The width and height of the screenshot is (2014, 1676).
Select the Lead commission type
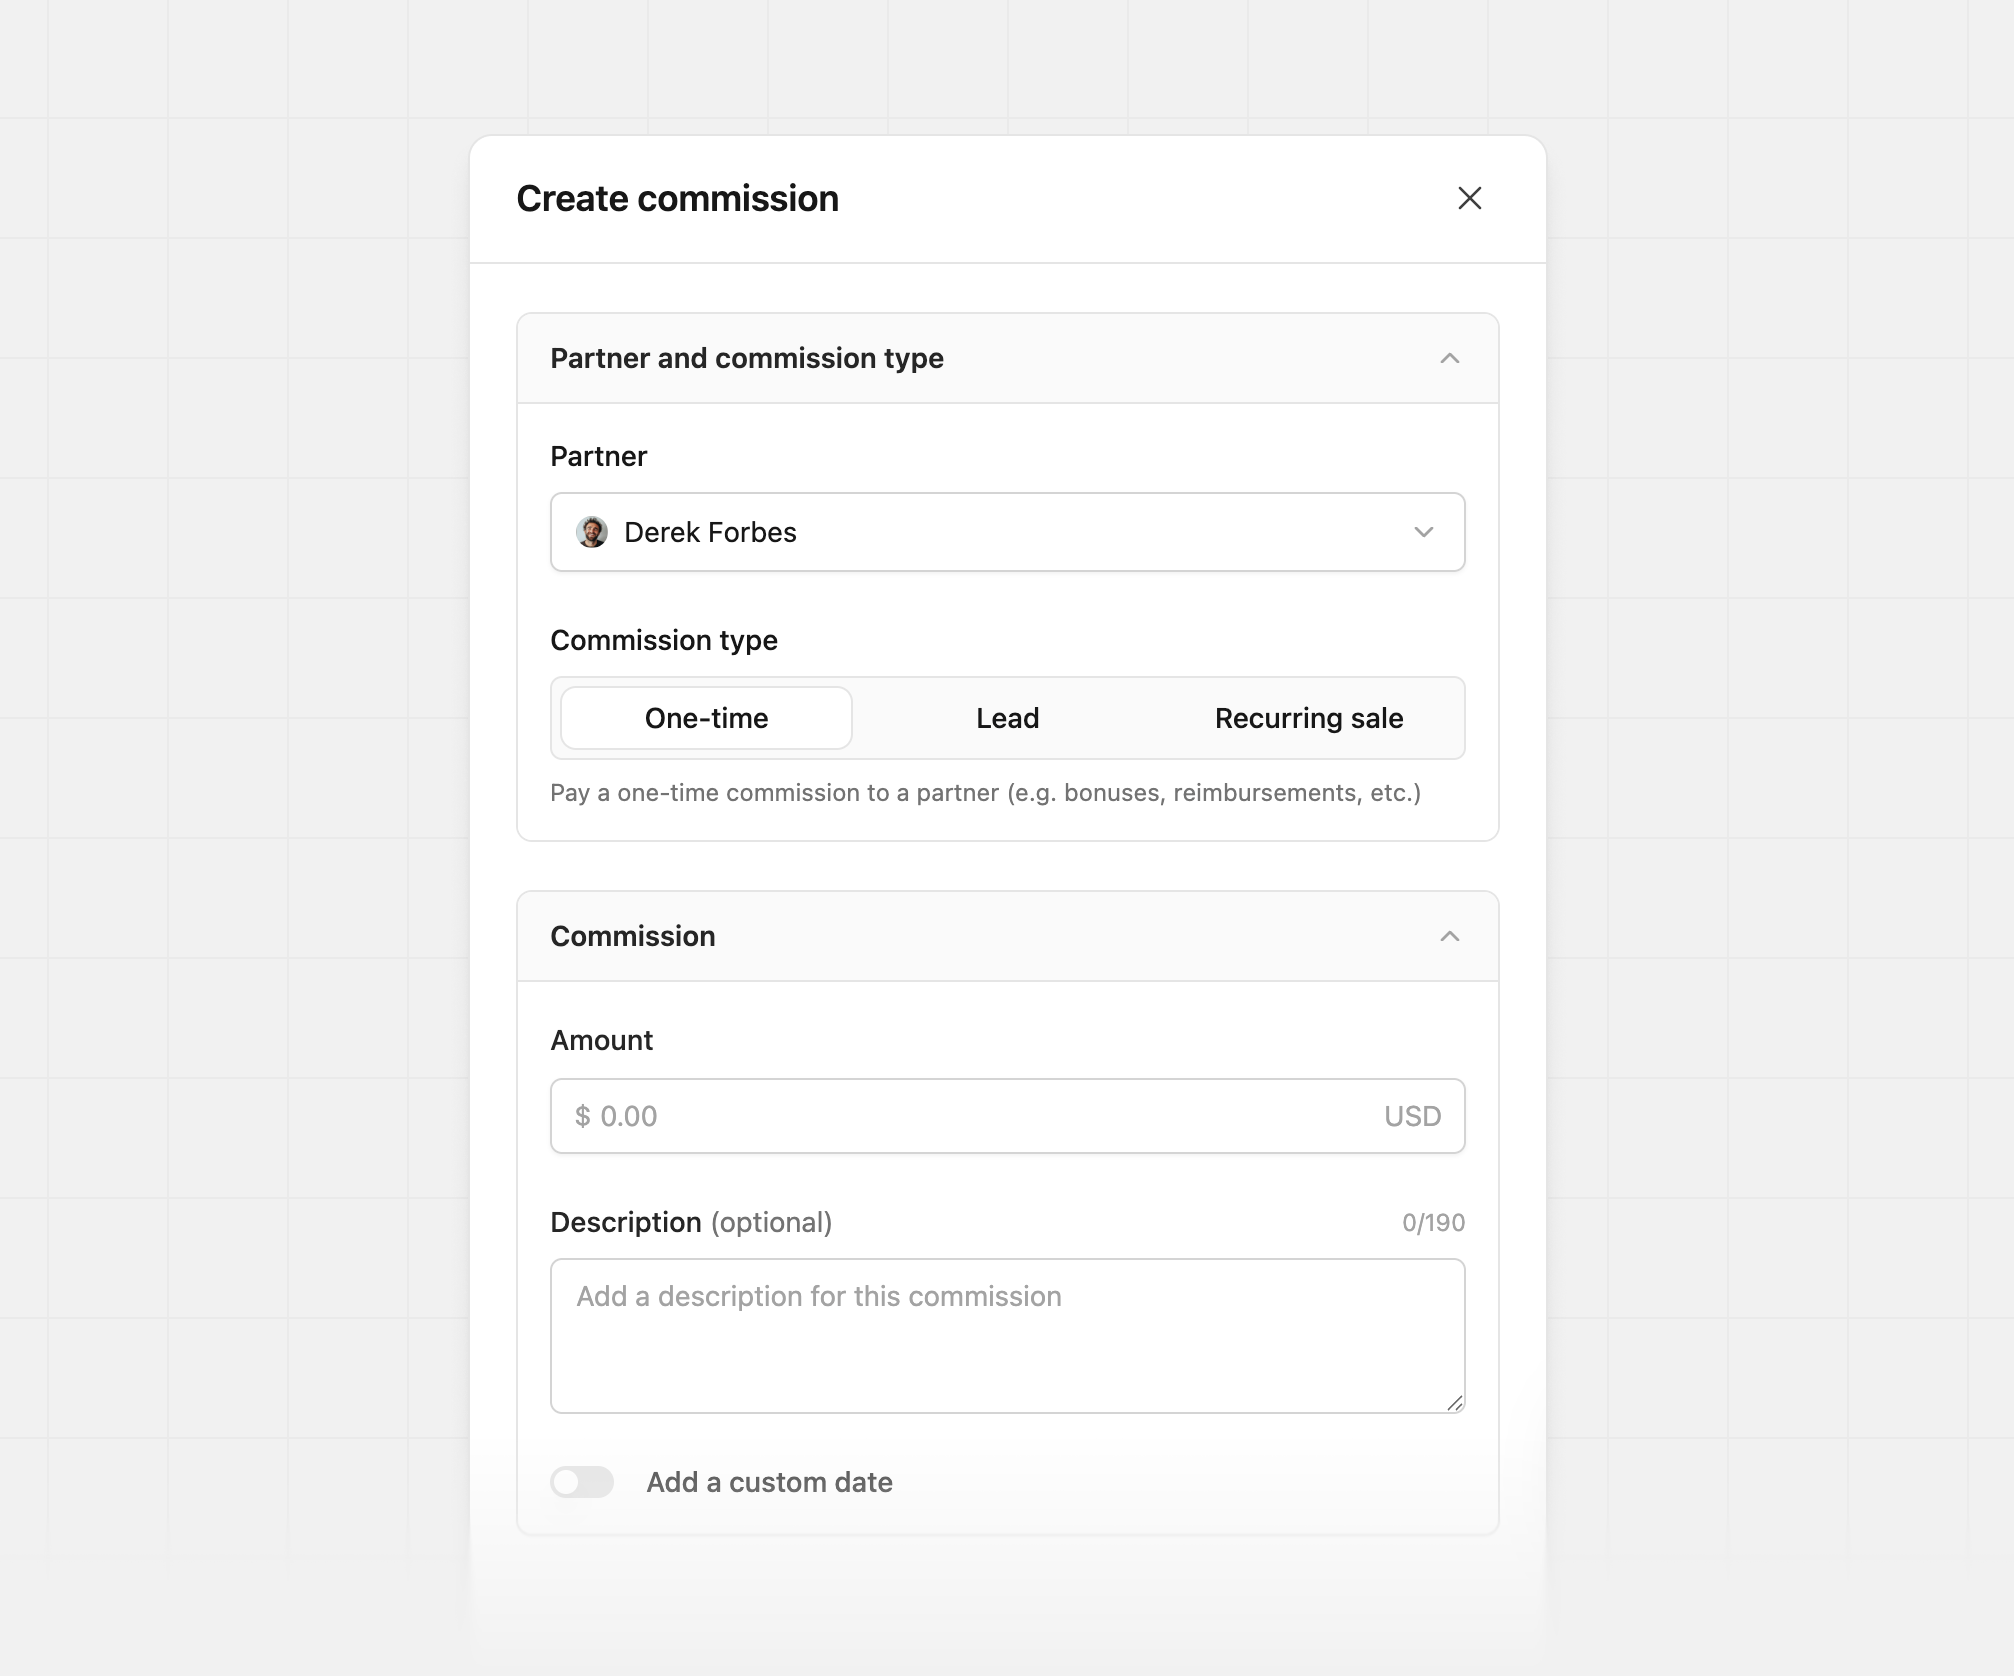(1006, 717)
